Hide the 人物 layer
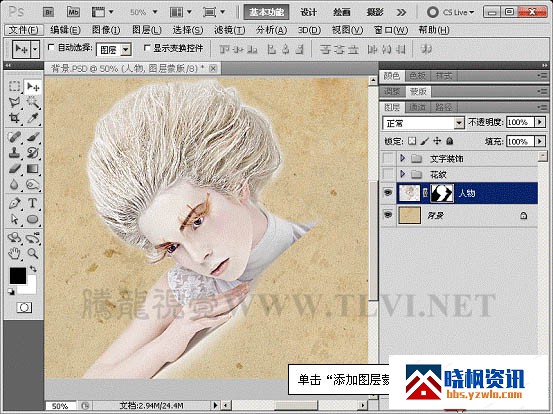553x414 pixels. pyautogui.click(x=388, y=193)
